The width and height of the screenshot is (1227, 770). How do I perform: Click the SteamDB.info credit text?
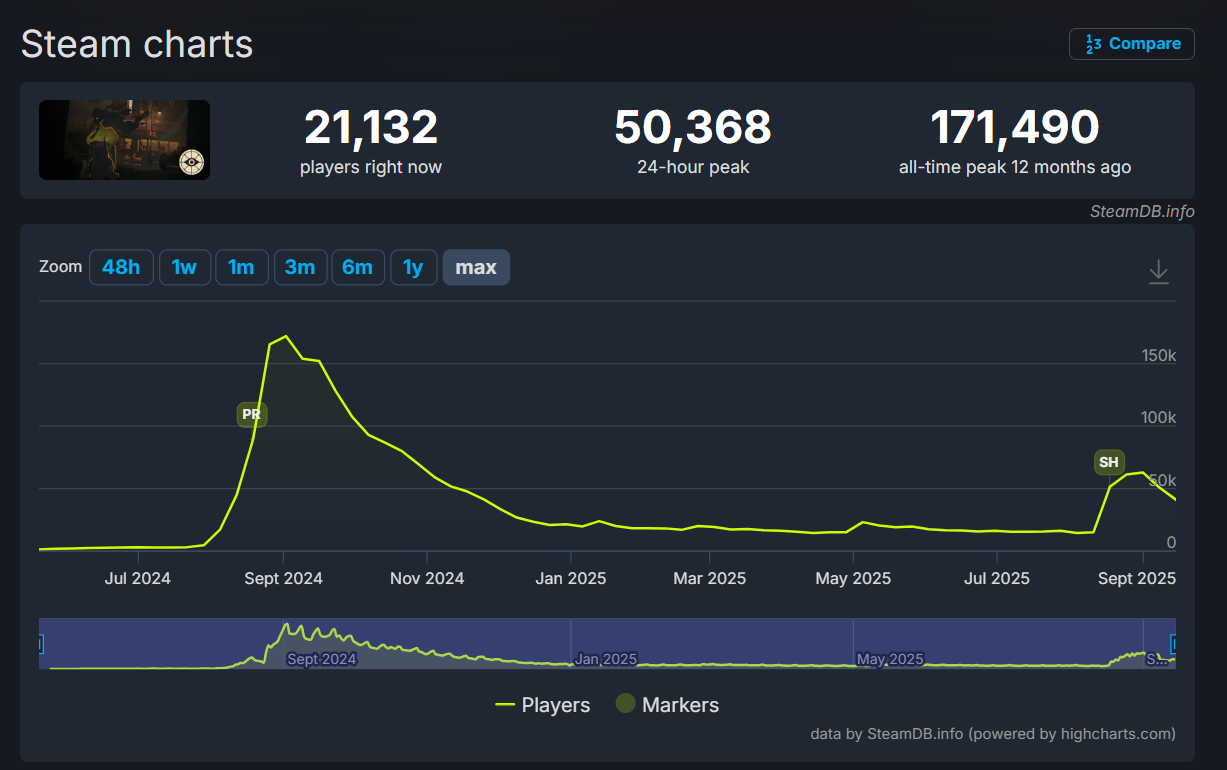click(1142, 212)
